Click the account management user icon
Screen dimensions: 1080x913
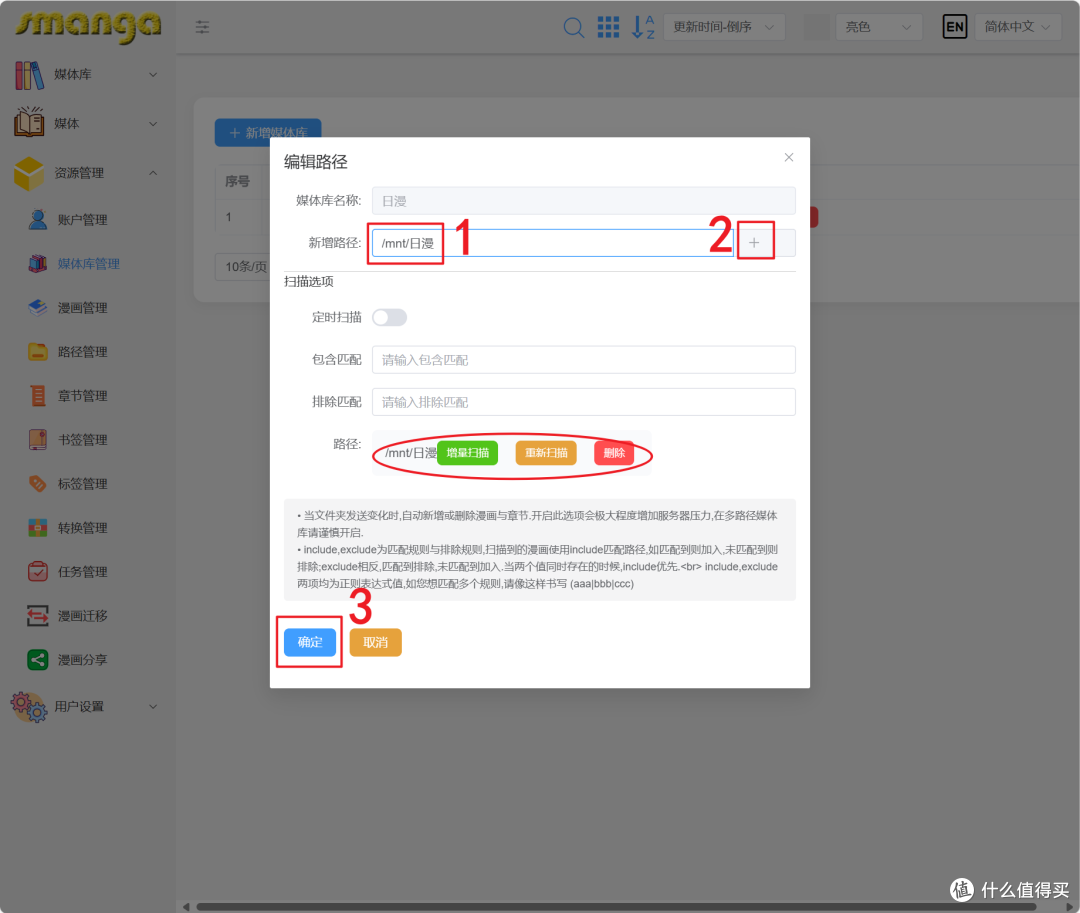(x=38, y=220)
